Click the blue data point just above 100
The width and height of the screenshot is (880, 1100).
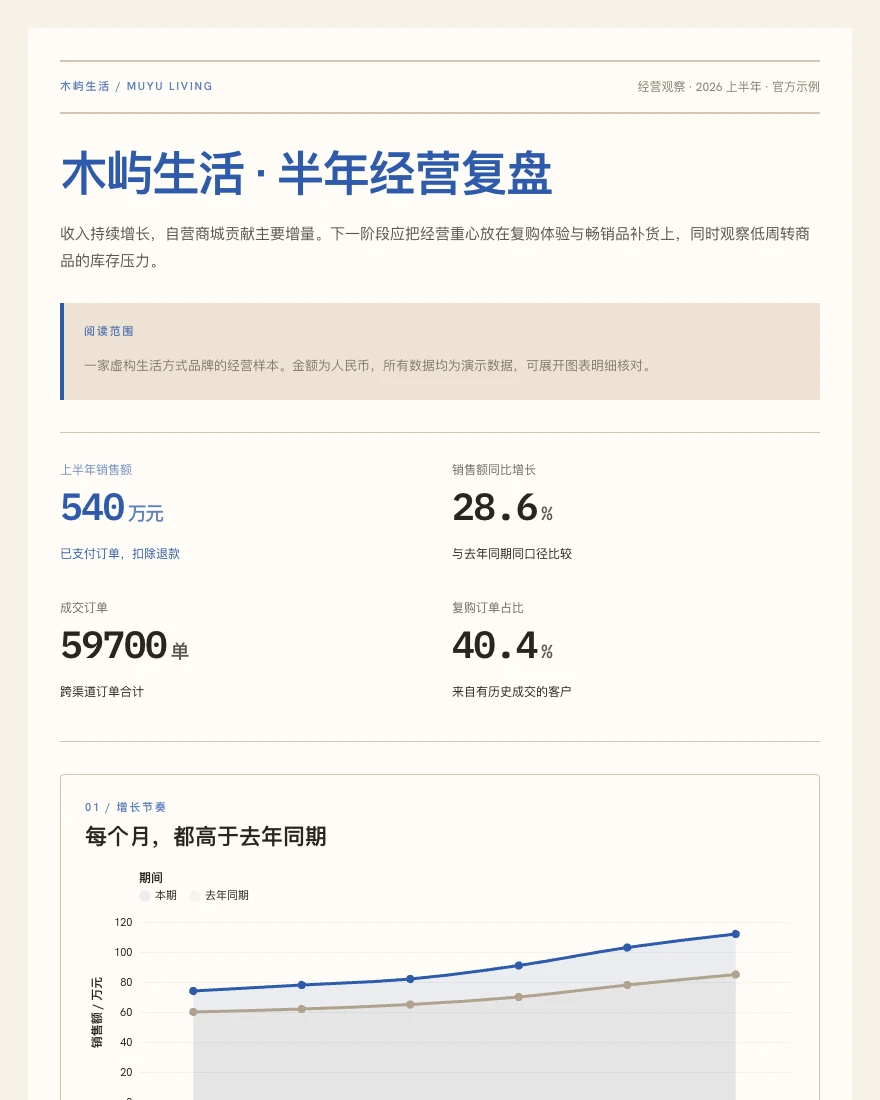click(627, 947)
